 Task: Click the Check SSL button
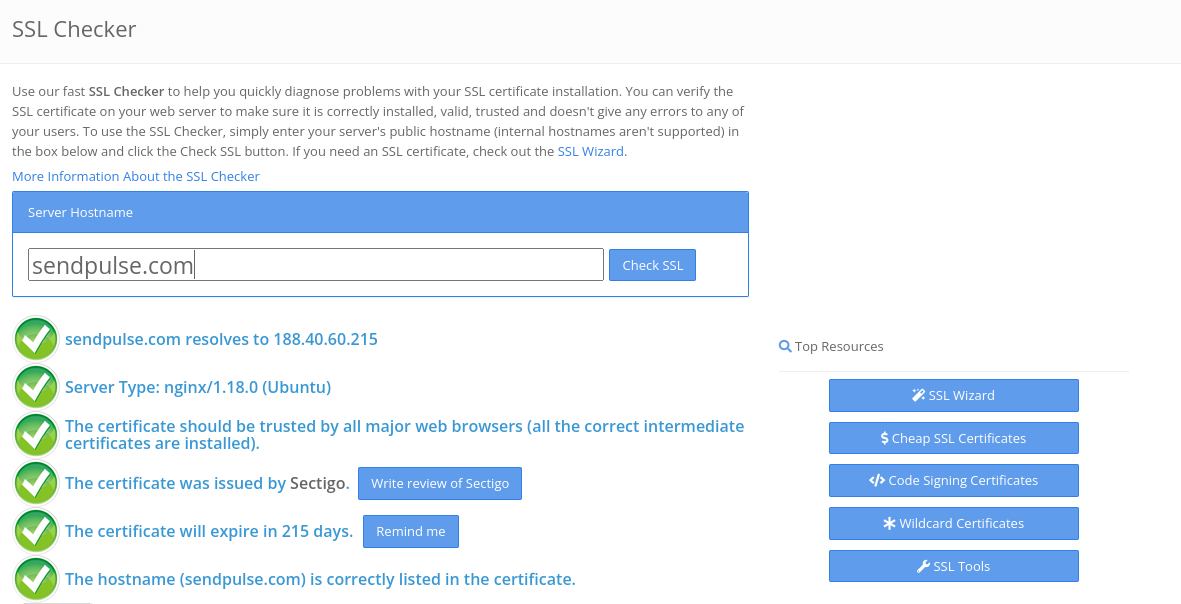coord(652,265)
